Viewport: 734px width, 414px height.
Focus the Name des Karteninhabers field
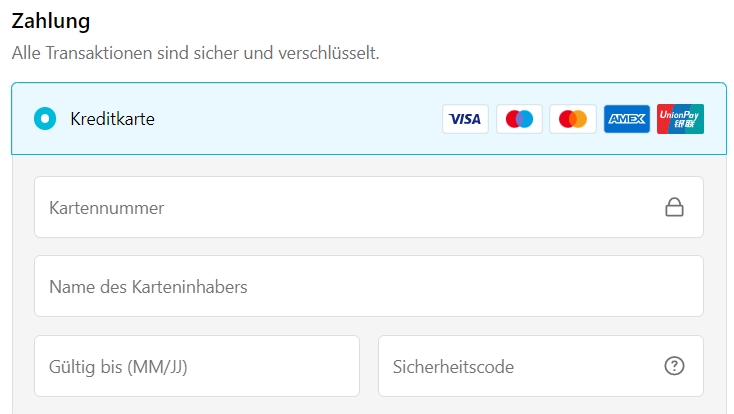pyautogui.click(x=369, y=286)
